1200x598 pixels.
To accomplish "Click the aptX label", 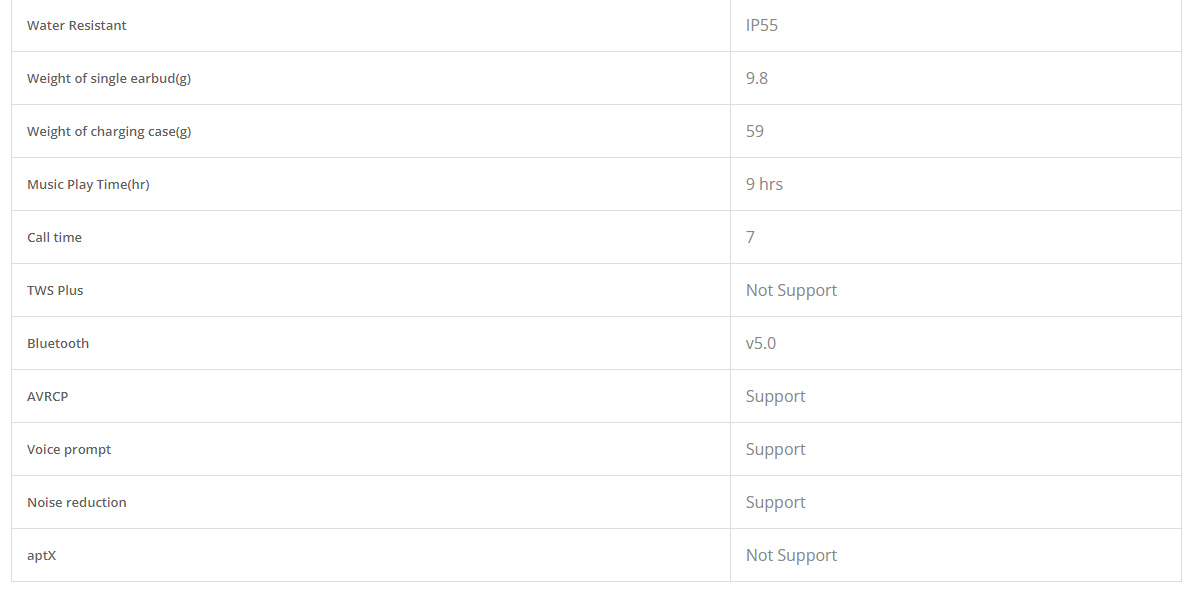I will (x=41, y=555).
